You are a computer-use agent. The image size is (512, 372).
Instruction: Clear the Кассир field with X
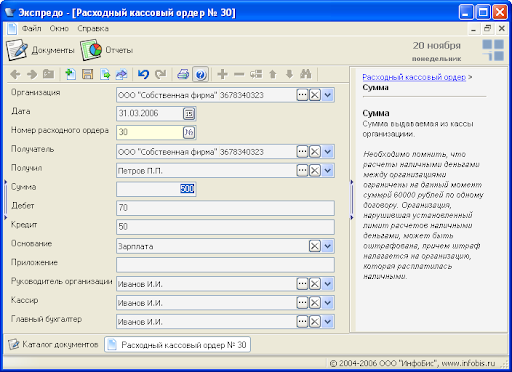(315, 303)
